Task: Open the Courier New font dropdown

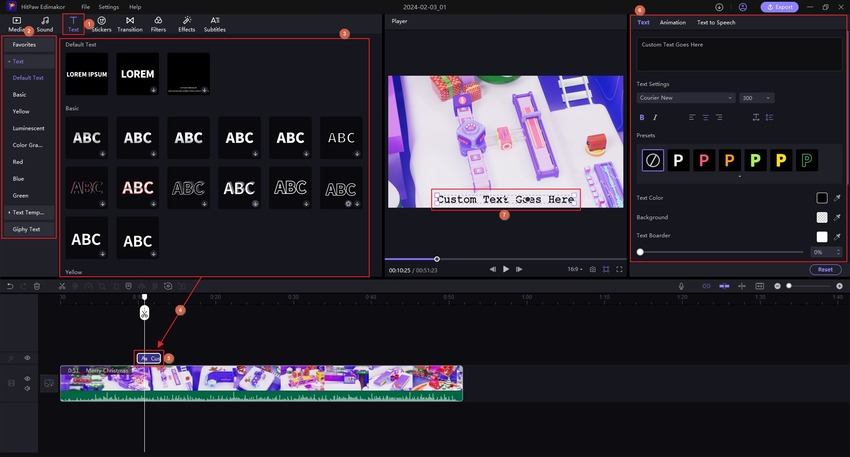Action: coord(685,98)
